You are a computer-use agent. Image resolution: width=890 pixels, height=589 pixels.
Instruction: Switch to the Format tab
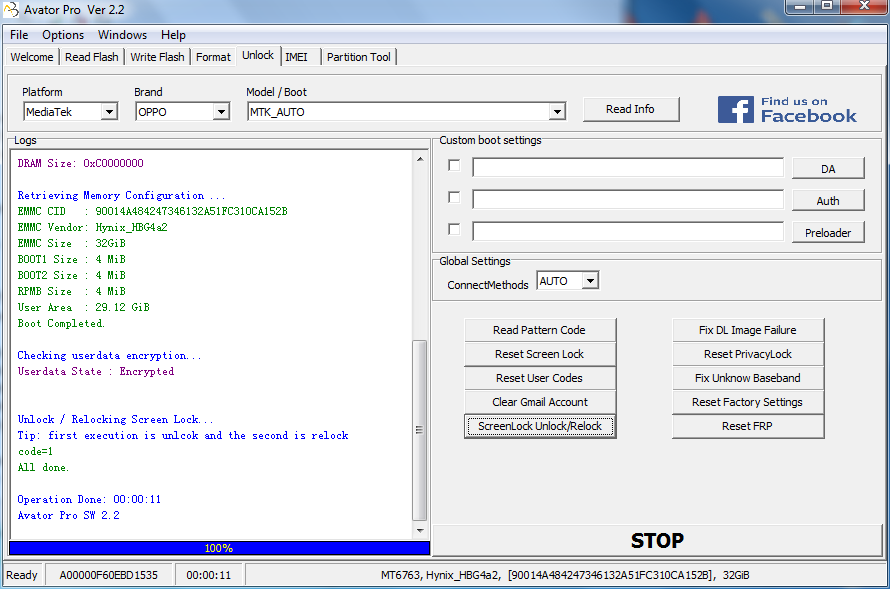pos(213,57)
